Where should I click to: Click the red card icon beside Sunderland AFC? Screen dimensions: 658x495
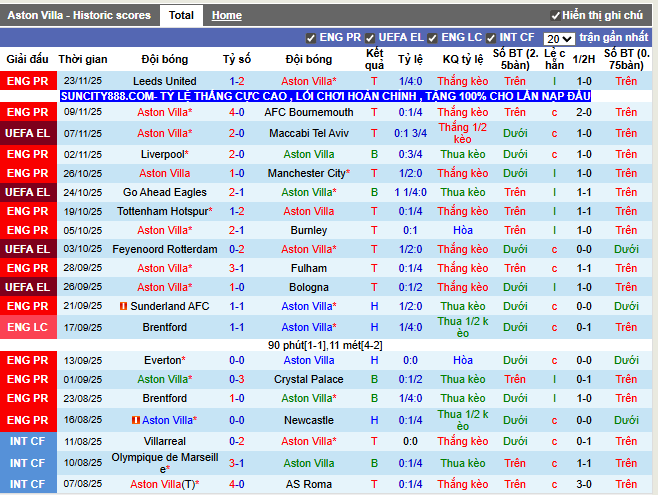123,307
